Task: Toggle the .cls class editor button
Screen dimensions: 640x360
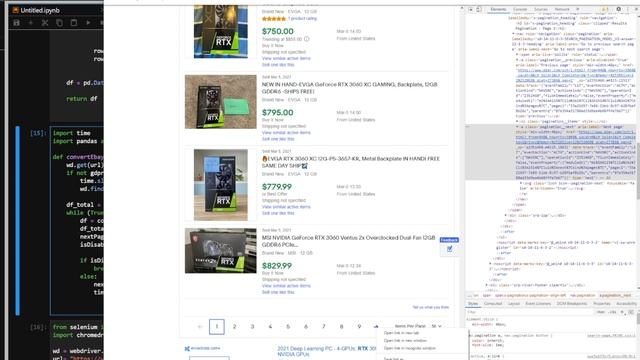Action: click(x=612, y=312)
